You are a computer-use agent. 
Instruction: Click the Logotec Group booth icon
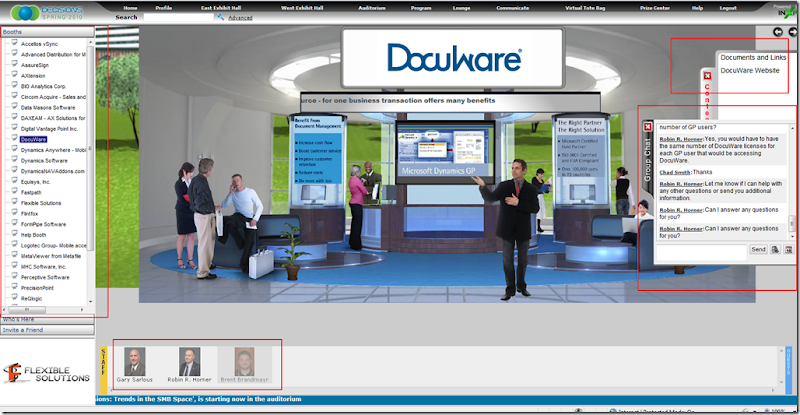(14, 245)
